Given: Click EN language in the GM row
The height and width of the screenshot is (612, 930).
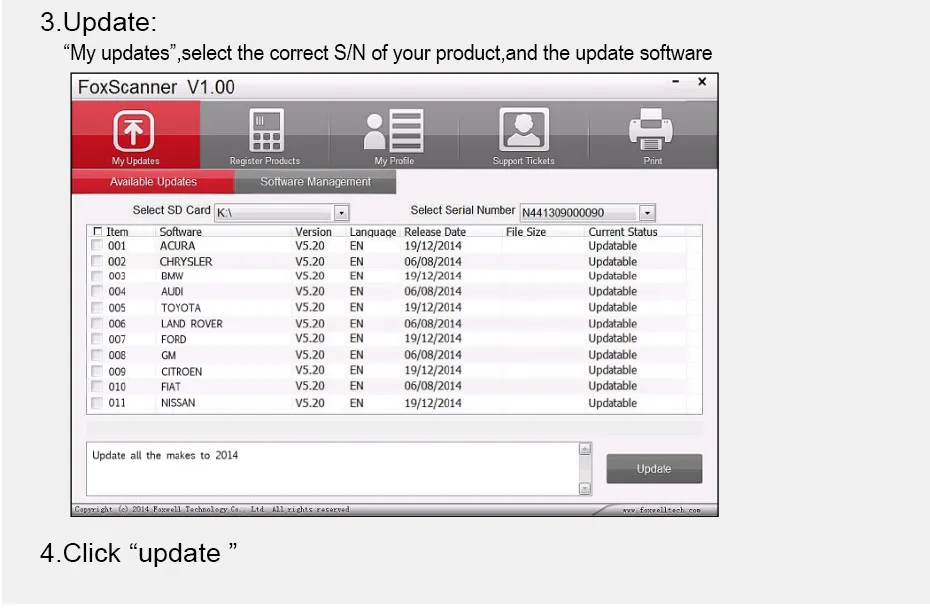Looking at the screenshot, I should pyautogui.click(x=356, y=355).
